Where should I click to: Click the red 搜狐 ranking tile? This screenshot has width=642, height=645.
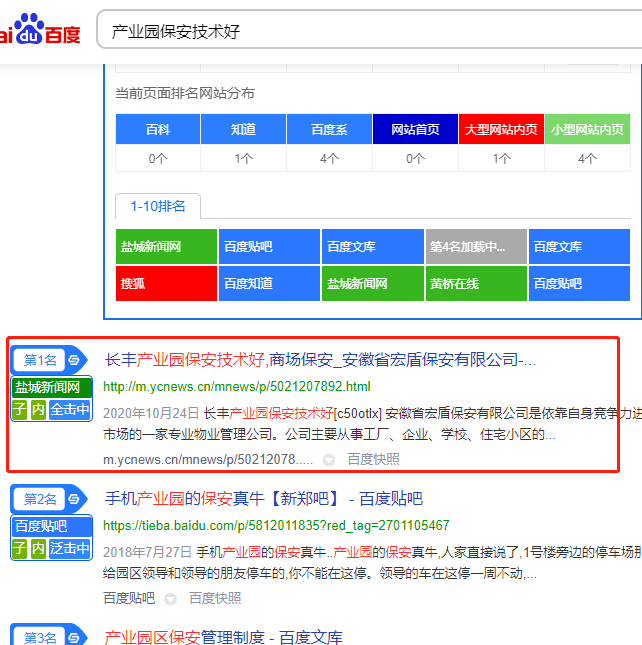[166, 283]
